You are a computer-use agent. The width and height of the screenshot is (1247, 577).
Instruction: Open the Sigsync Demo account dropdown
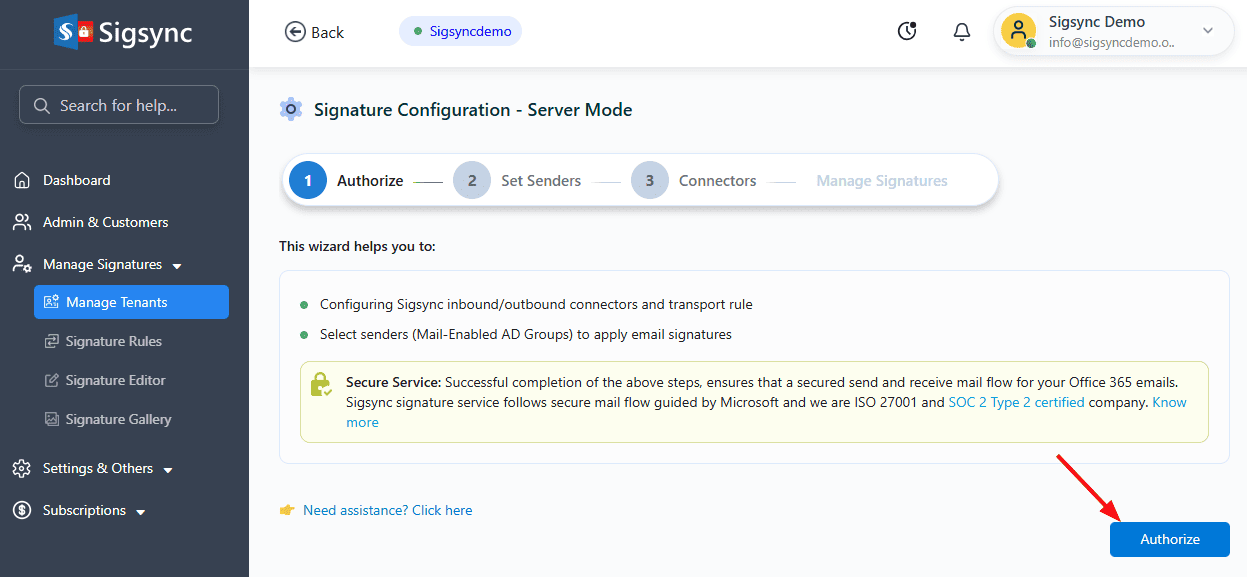pos(1207,31)
